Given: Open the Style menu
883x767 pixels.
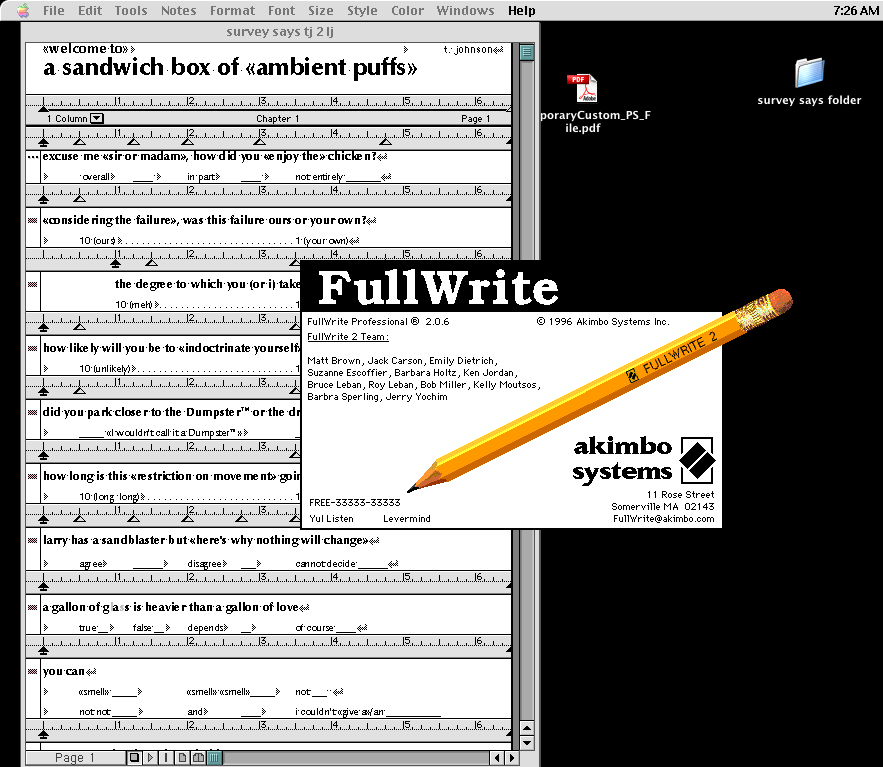Looking at the screenshot, I should tap(362, 10).
